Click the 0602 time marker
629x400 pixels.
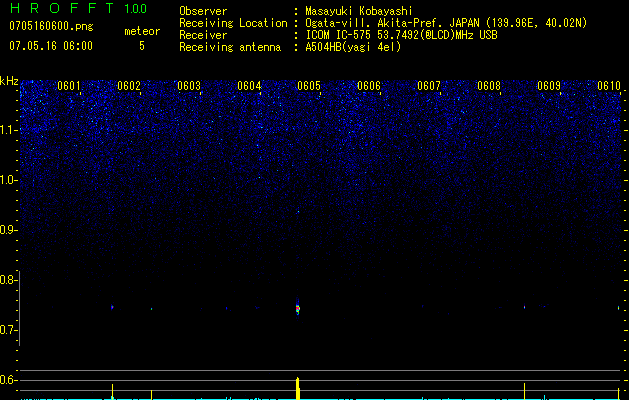point(129,86)
